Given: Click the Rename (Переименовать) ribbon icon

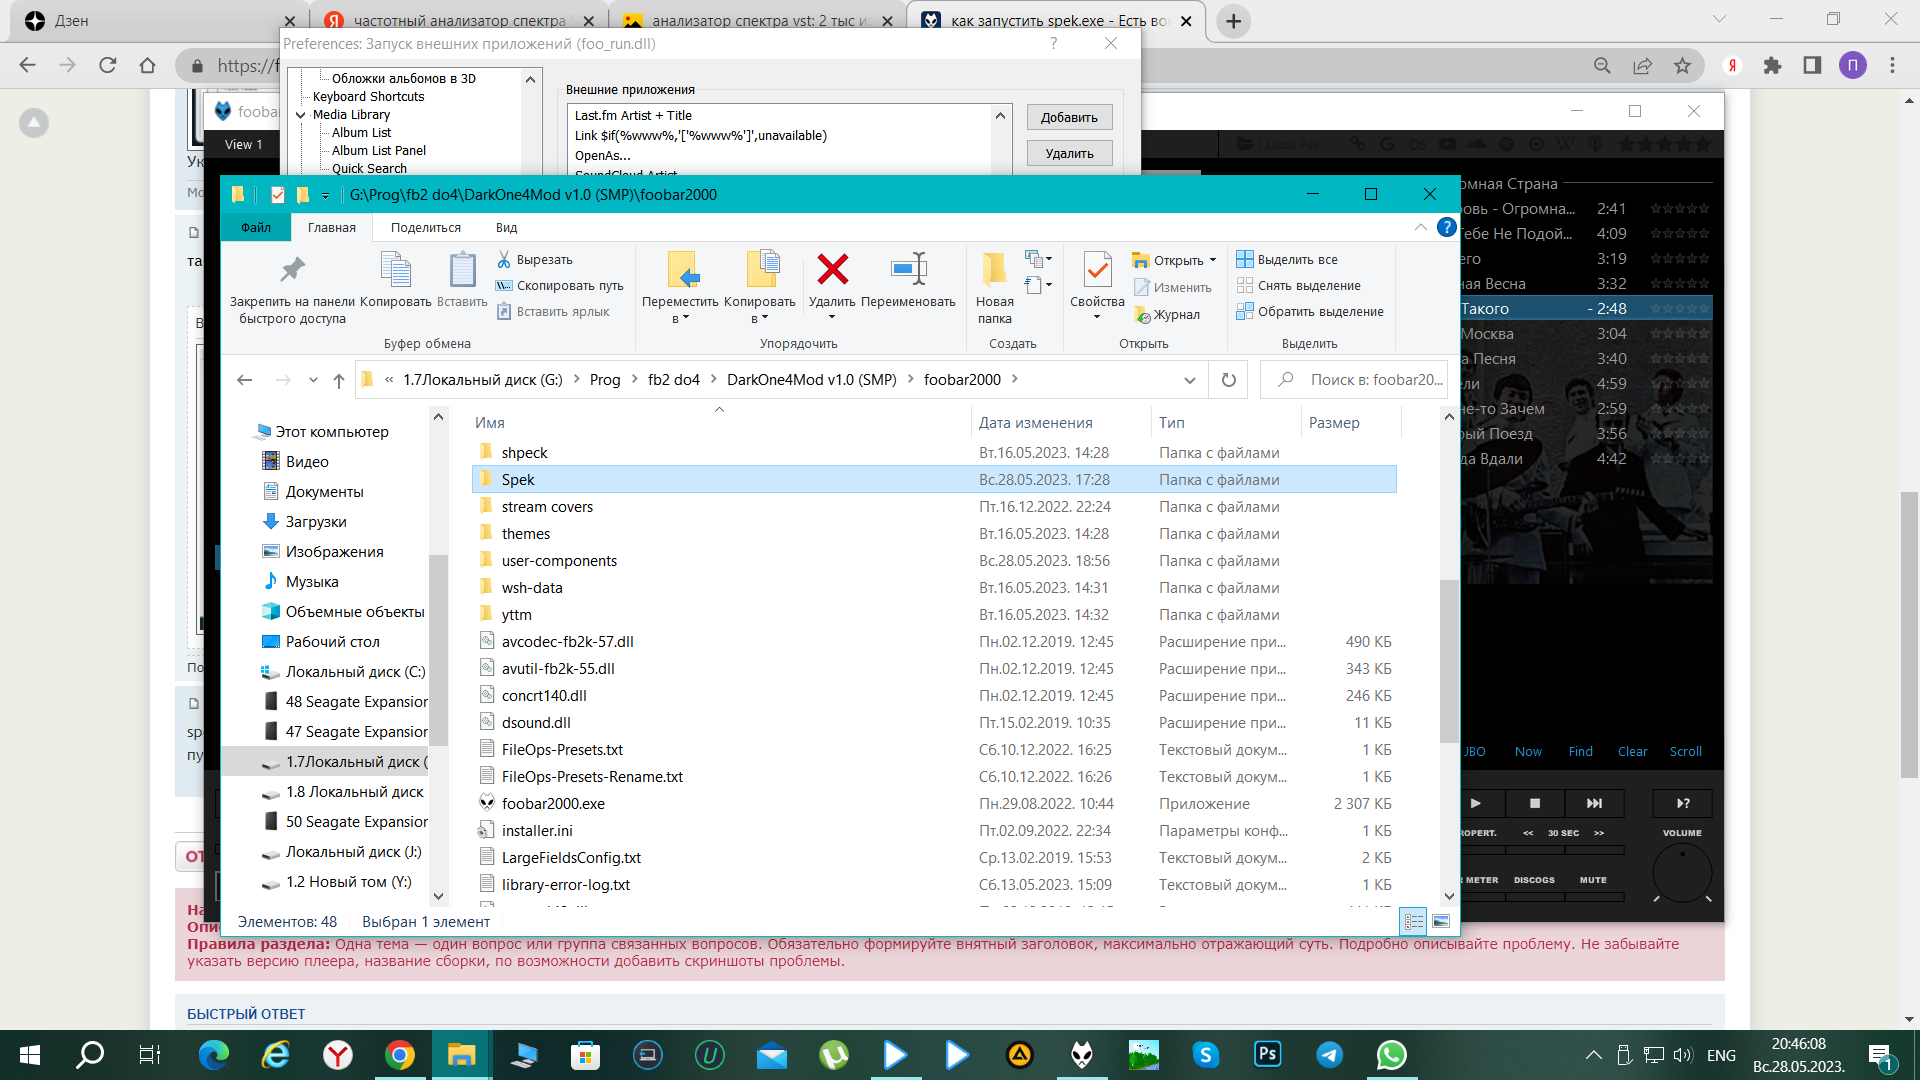Looking at the screenshot, I should pyautogui.click(x=908, y=269).
